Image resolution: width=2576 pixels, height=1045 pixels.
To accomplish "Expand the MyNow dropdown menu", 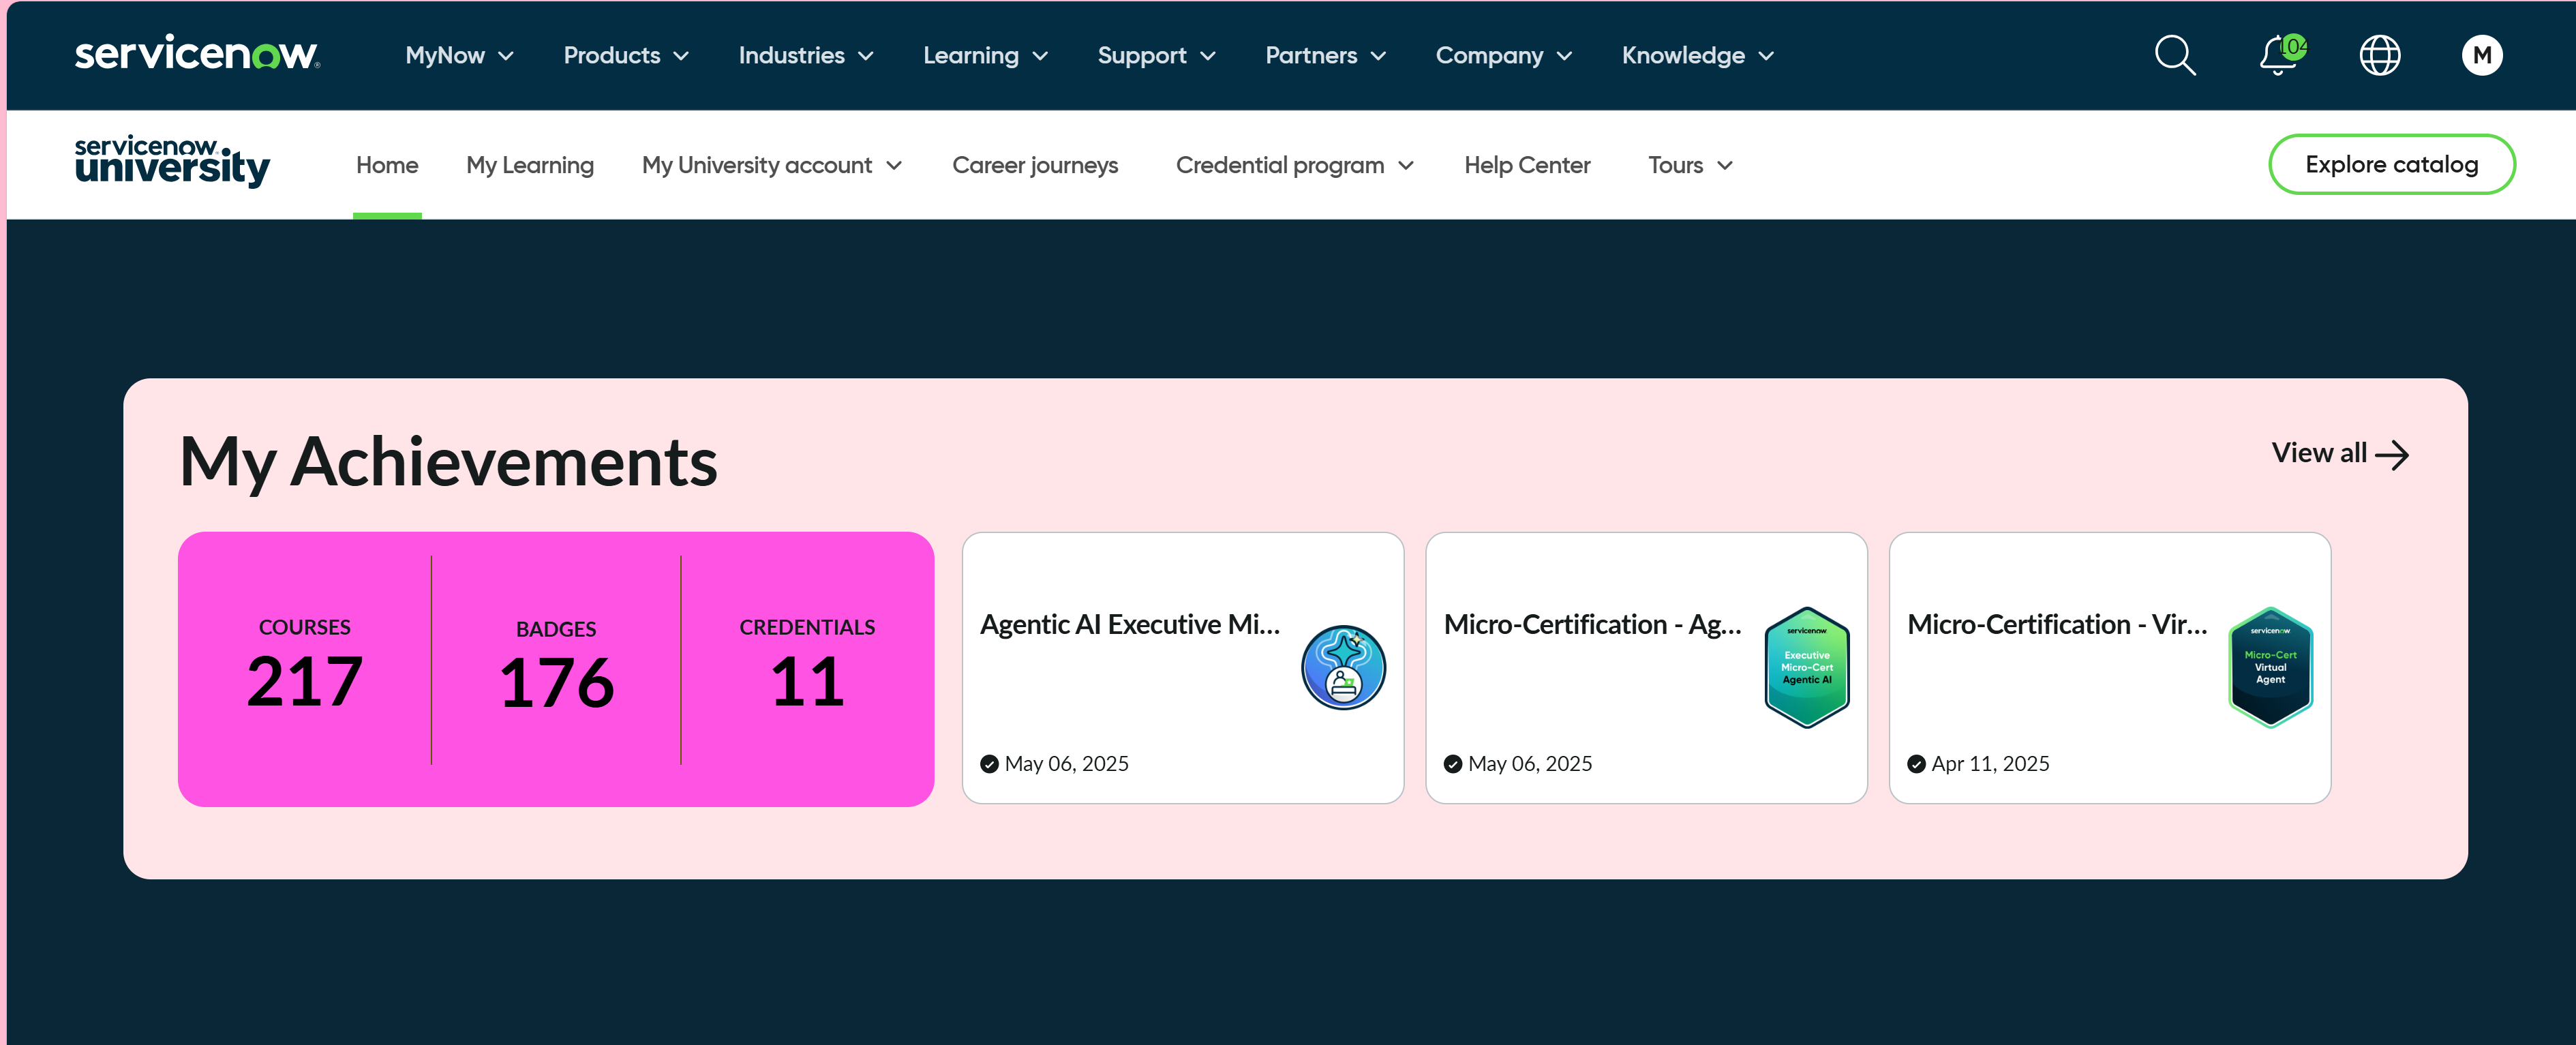I will pyautogui.click(x=459, y=56).
